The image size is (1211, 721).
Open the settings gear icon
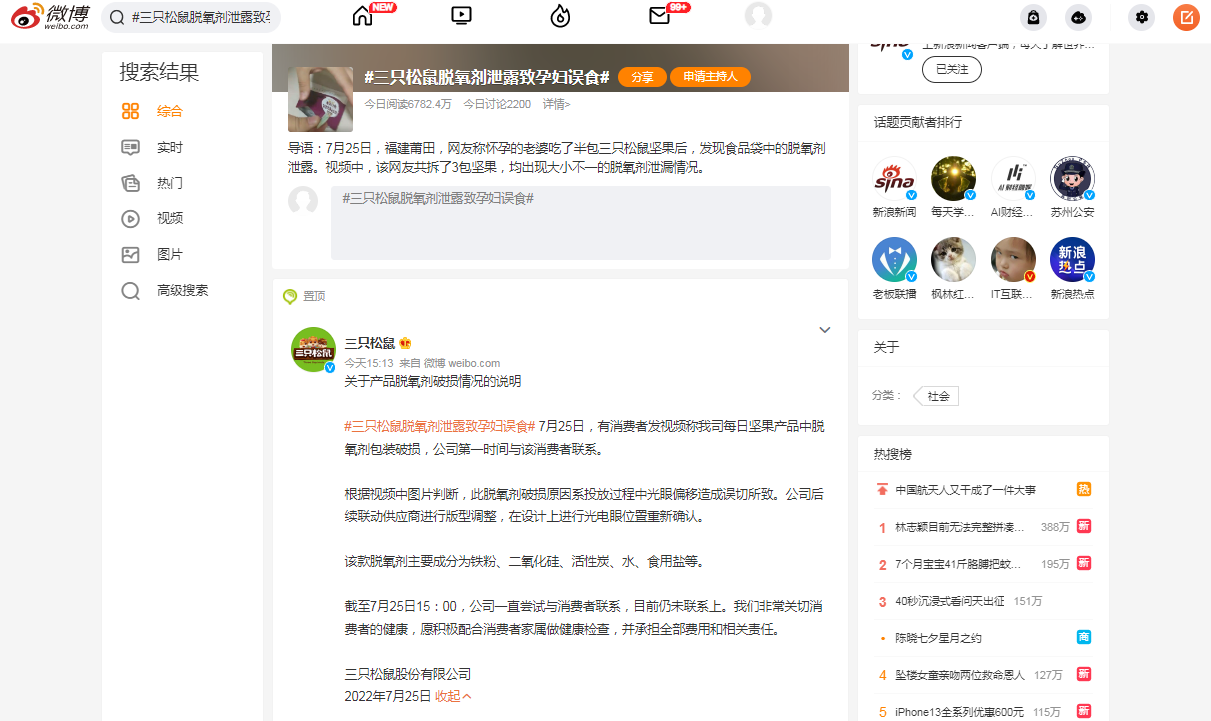[1141, 17]
